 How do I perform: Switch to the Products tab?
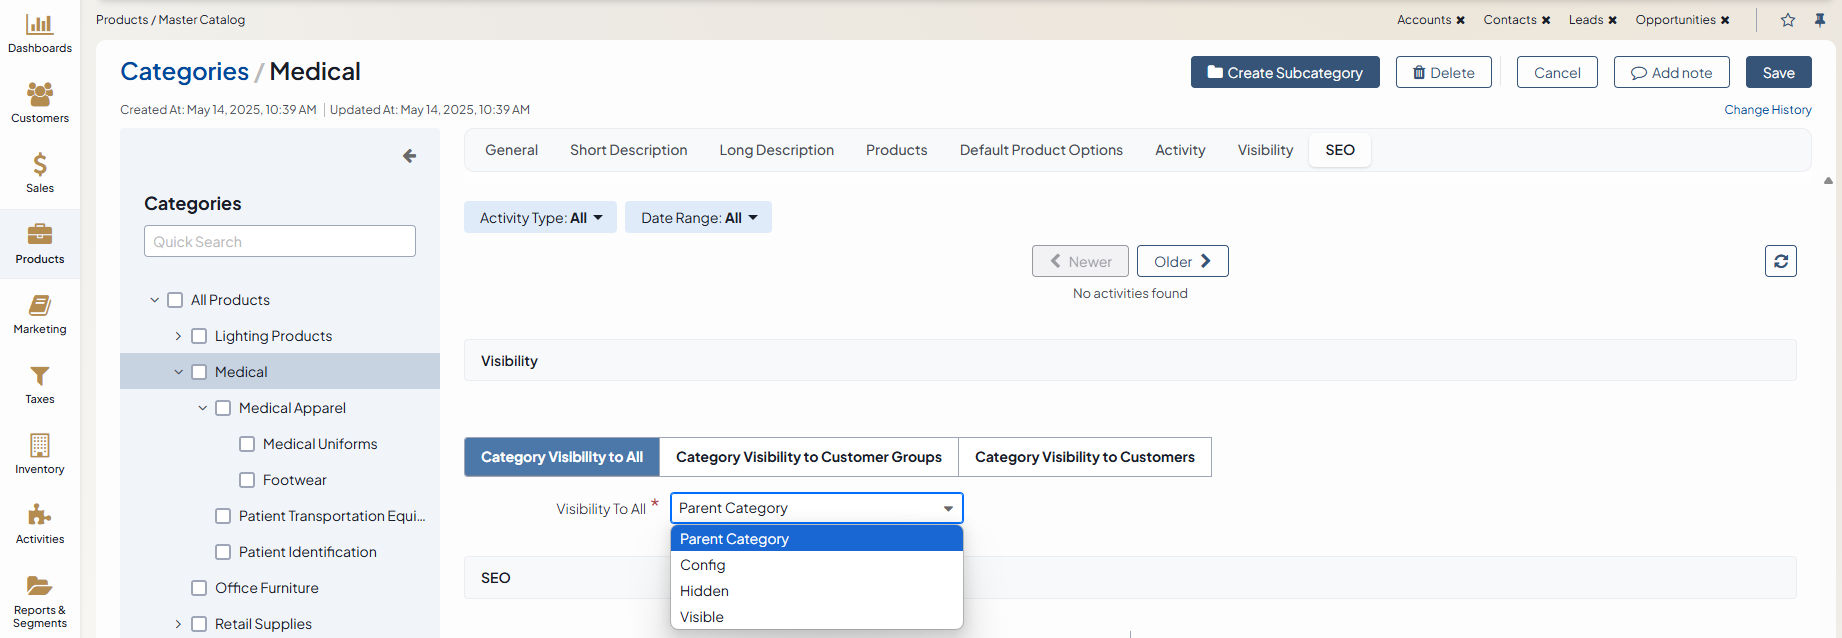tap(896, 150)
